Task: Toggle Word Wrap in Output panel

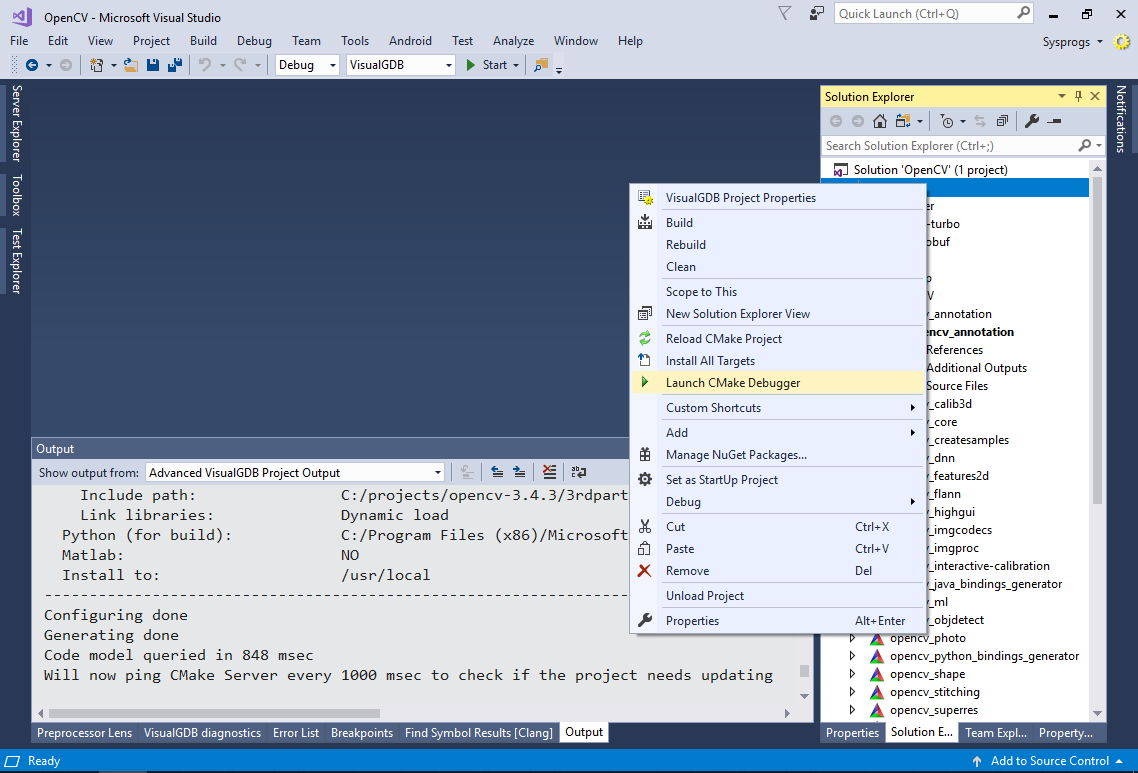Action: coord(578,473)
